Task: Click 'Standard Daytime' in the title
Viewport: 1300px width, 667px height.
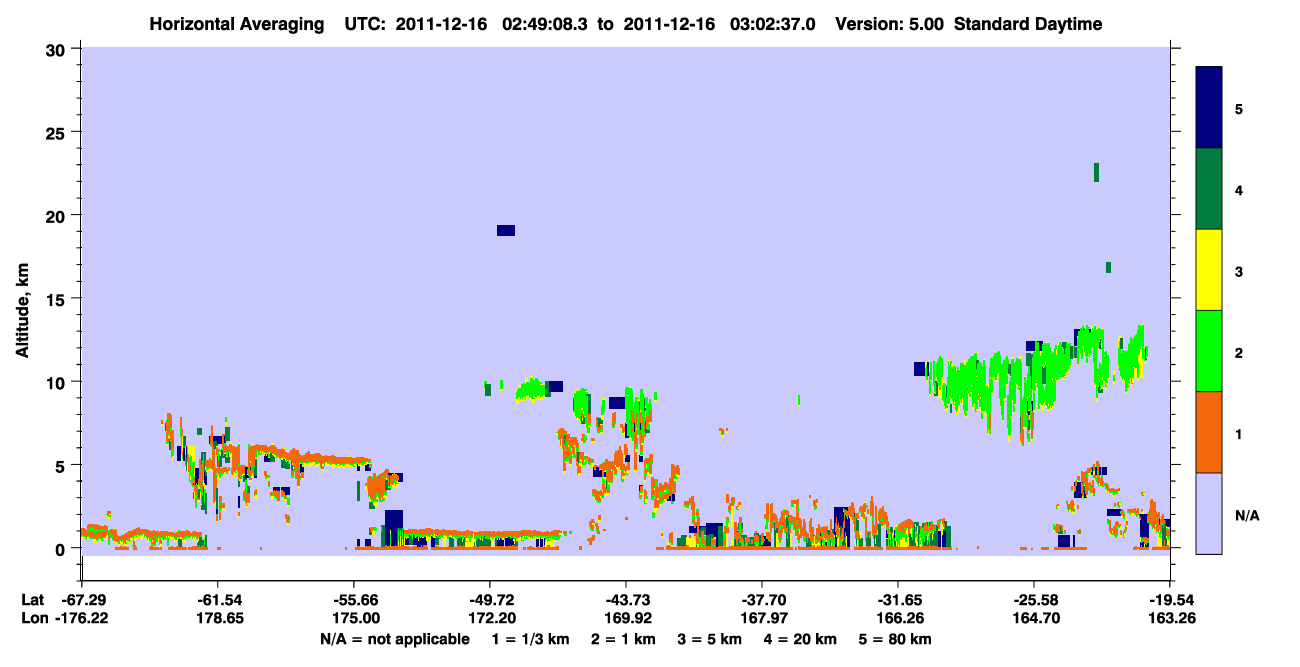Action: [1027, 24]
